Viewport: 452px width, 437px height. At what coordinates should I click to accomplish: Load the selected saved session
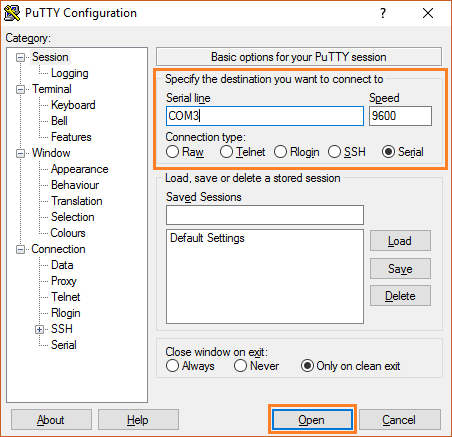[x=400, y=241]
